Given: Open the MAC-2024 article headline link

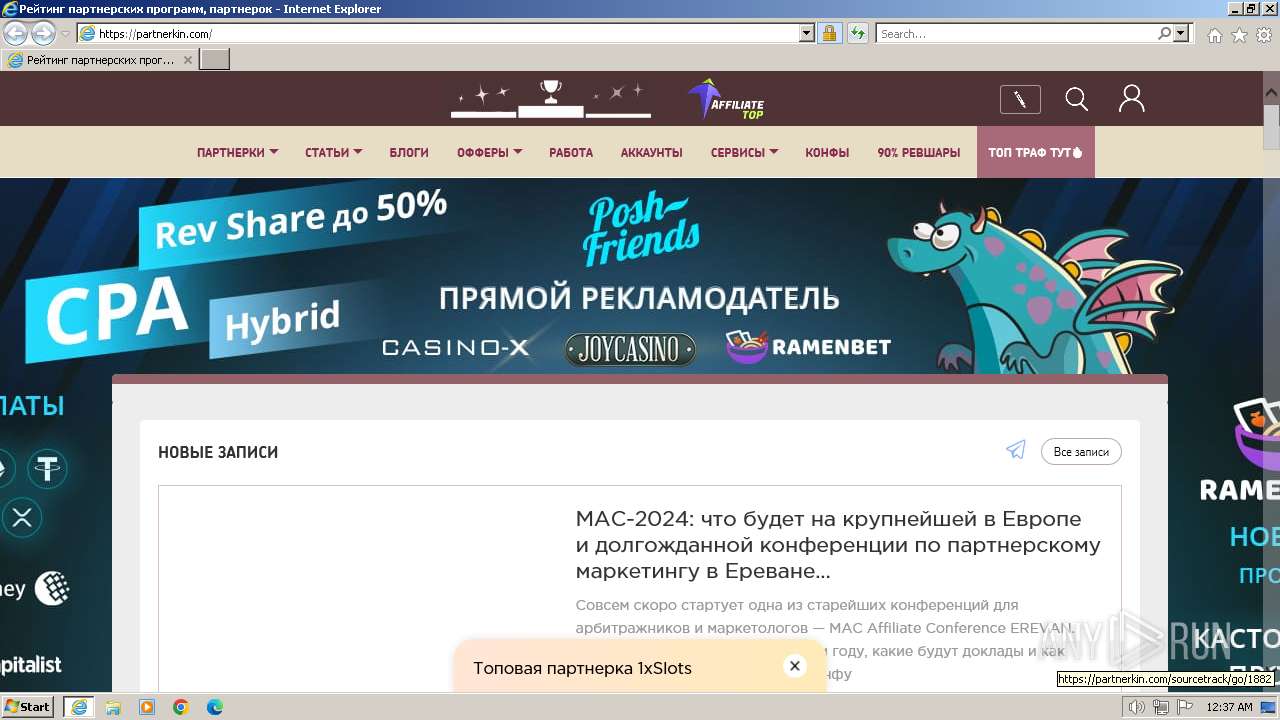Looking at the screenshot, I should tap(838, 545).
